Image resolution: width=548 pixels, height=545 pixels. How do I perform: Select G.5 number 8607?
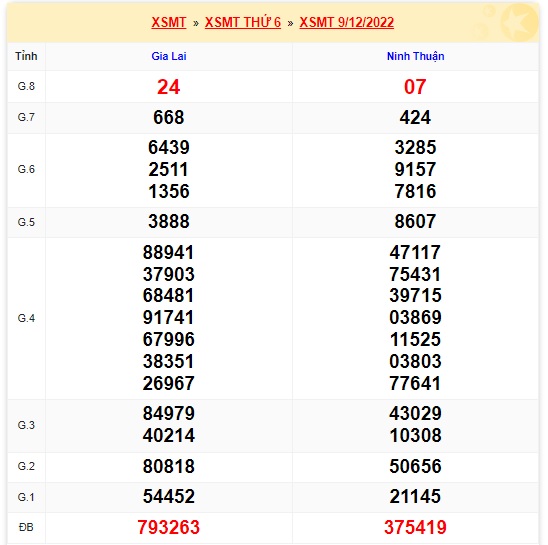click(x=415, y=222)
